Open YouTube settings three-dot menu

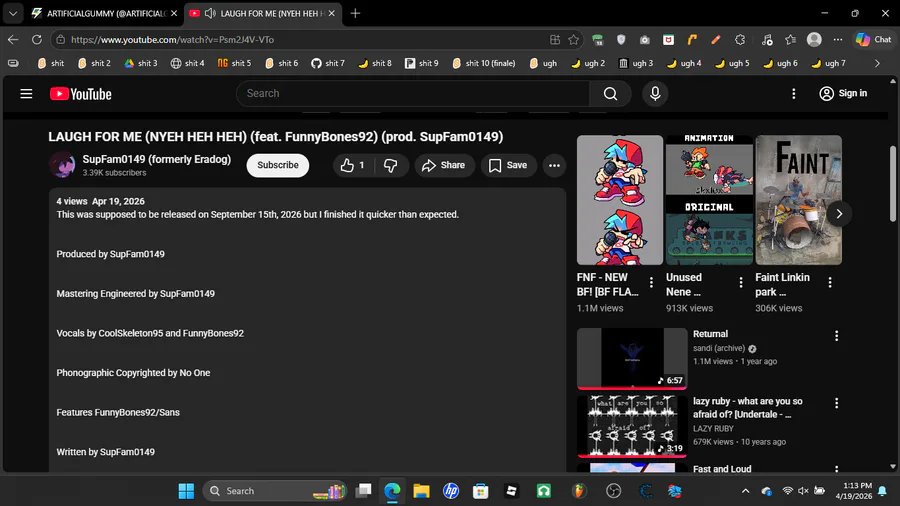(793, 94)
